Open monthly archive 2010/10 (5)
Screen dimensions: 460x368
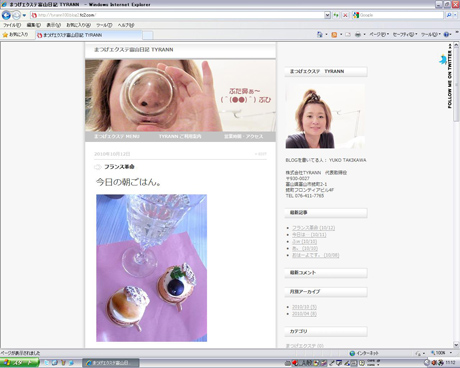[x=304, y=307]
